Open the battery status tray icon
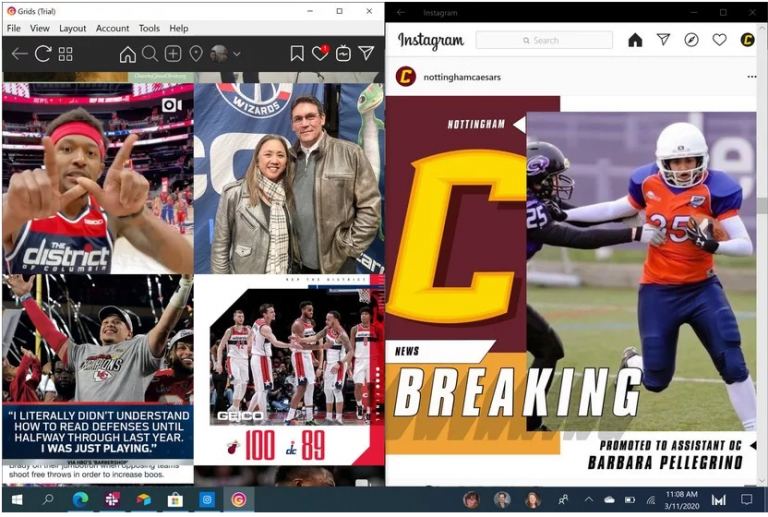The image size is (768, 517). [x=630, y=500]
